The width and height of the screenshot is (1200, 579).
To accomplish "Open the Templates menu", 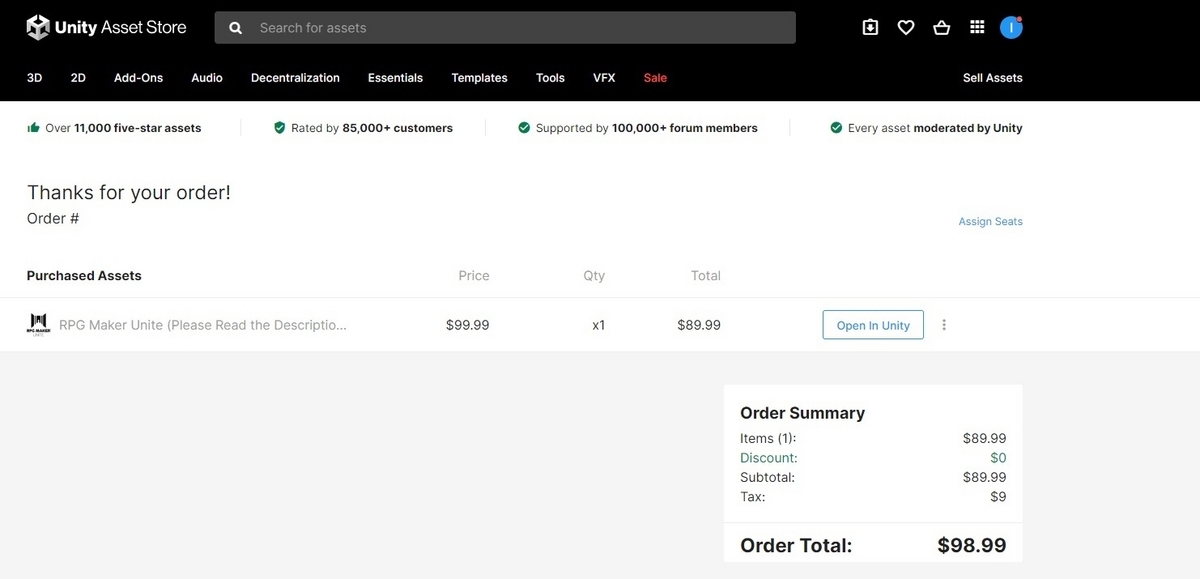I will click(479, 78).
